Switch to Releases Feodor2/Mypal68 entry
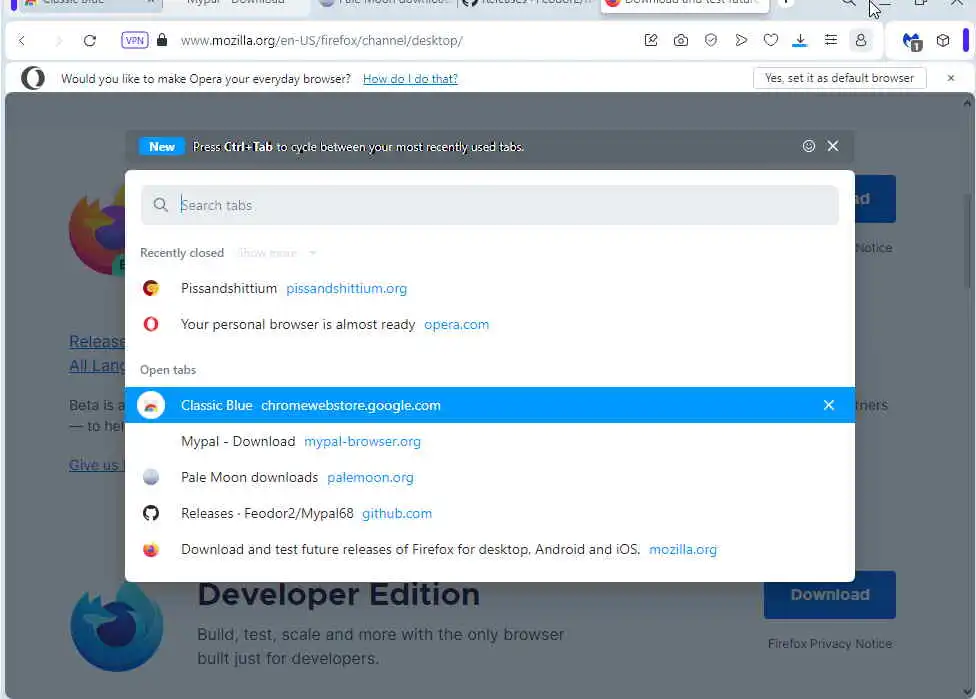 point(489,514)
